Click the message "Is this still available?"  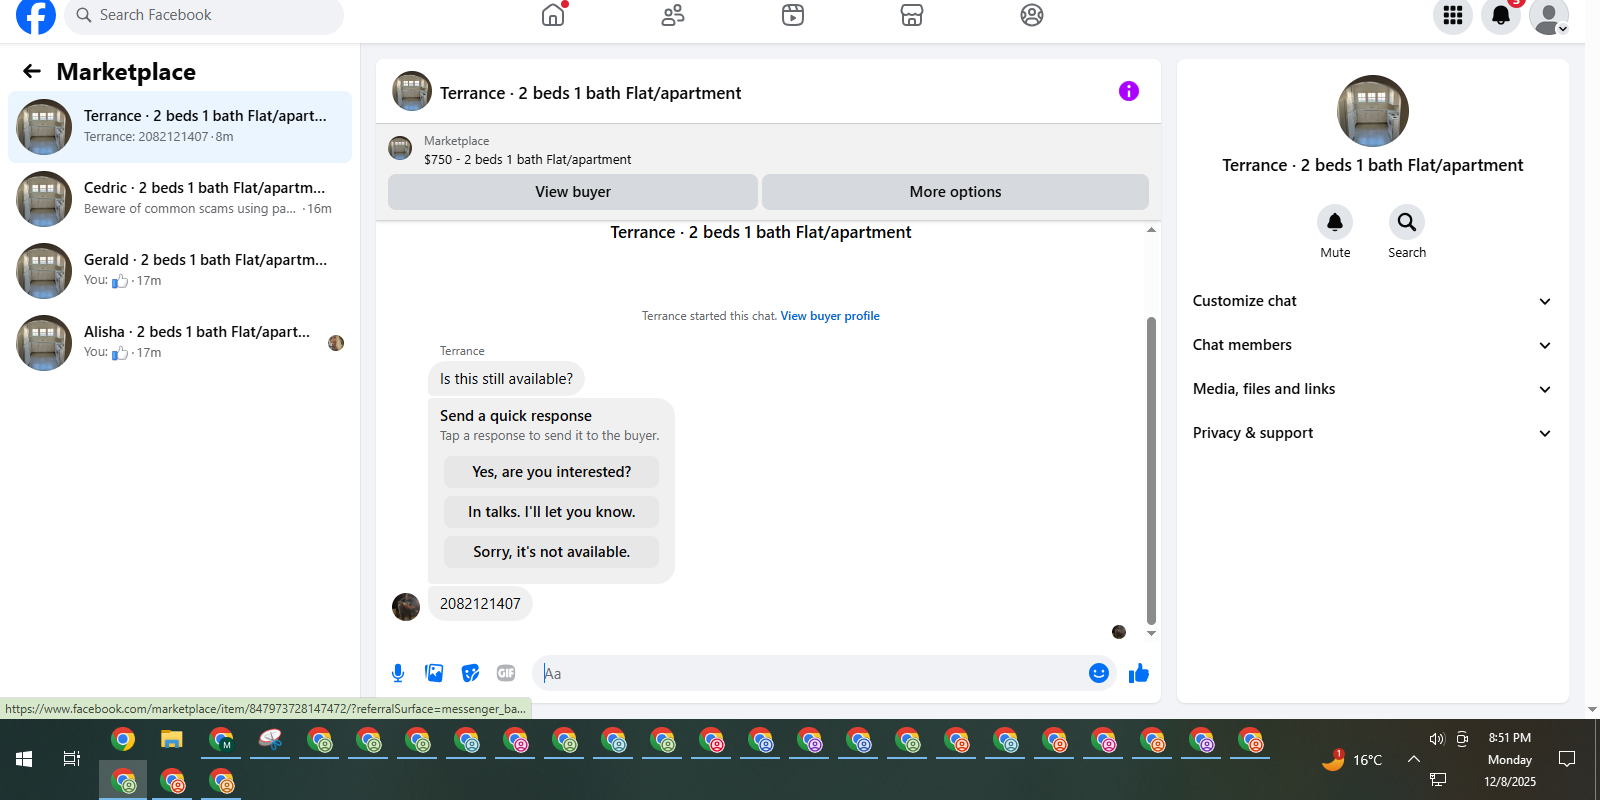coord(506,379)
